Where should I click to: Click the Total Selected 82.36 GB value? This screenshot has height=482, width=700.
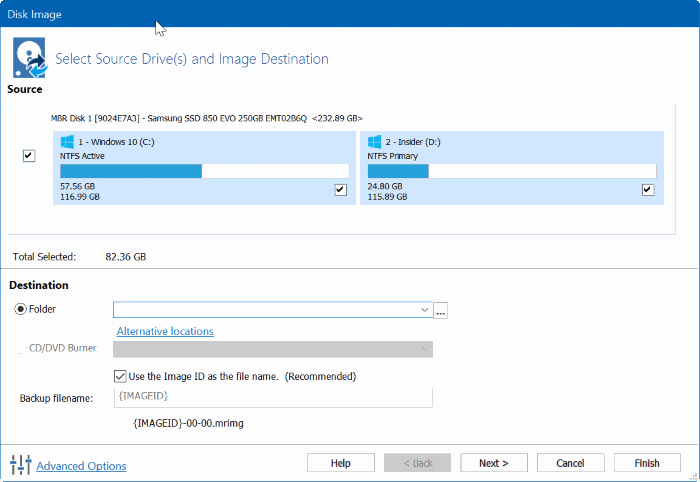tap(126, 257)
